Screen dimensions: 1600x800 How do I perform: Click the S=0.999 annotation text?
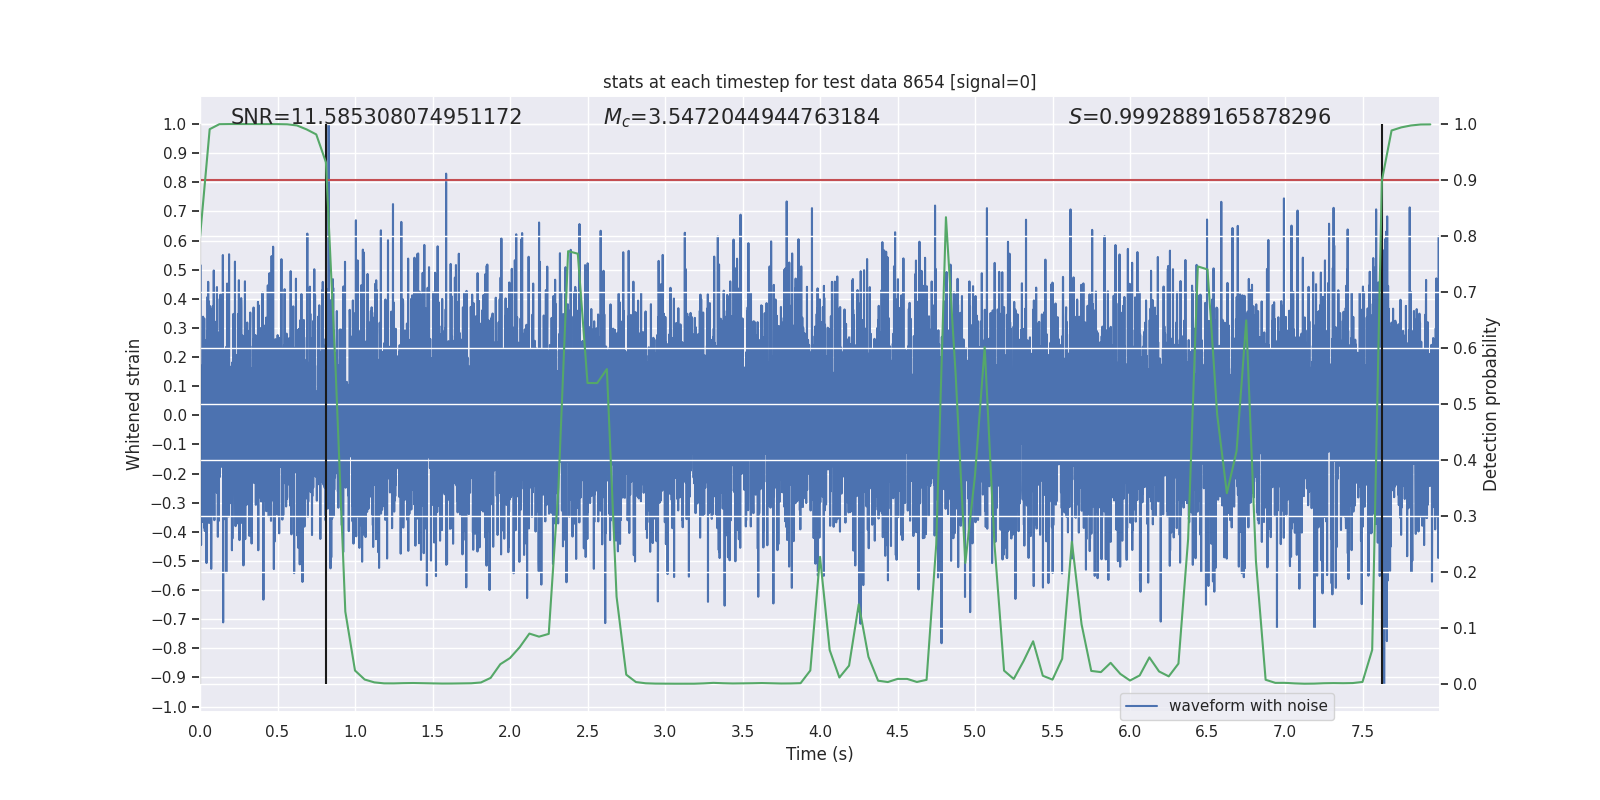click(1199, 117)
